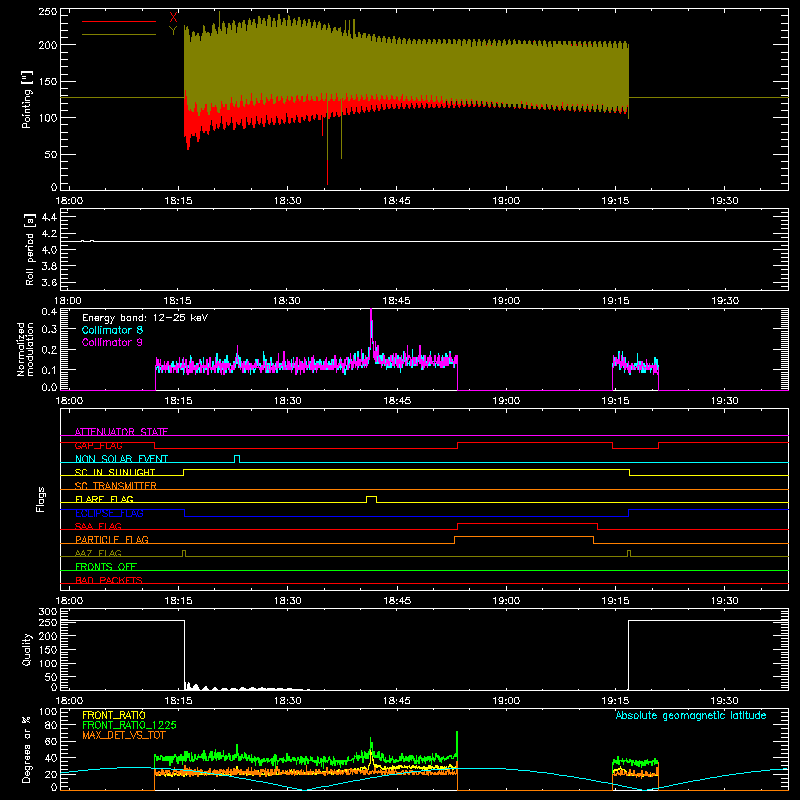This screenshot has height=800, width=800.
Task: Click the '18:45' tick under Pointing plot
Action: pyautogui.click(x=396, y=201)
